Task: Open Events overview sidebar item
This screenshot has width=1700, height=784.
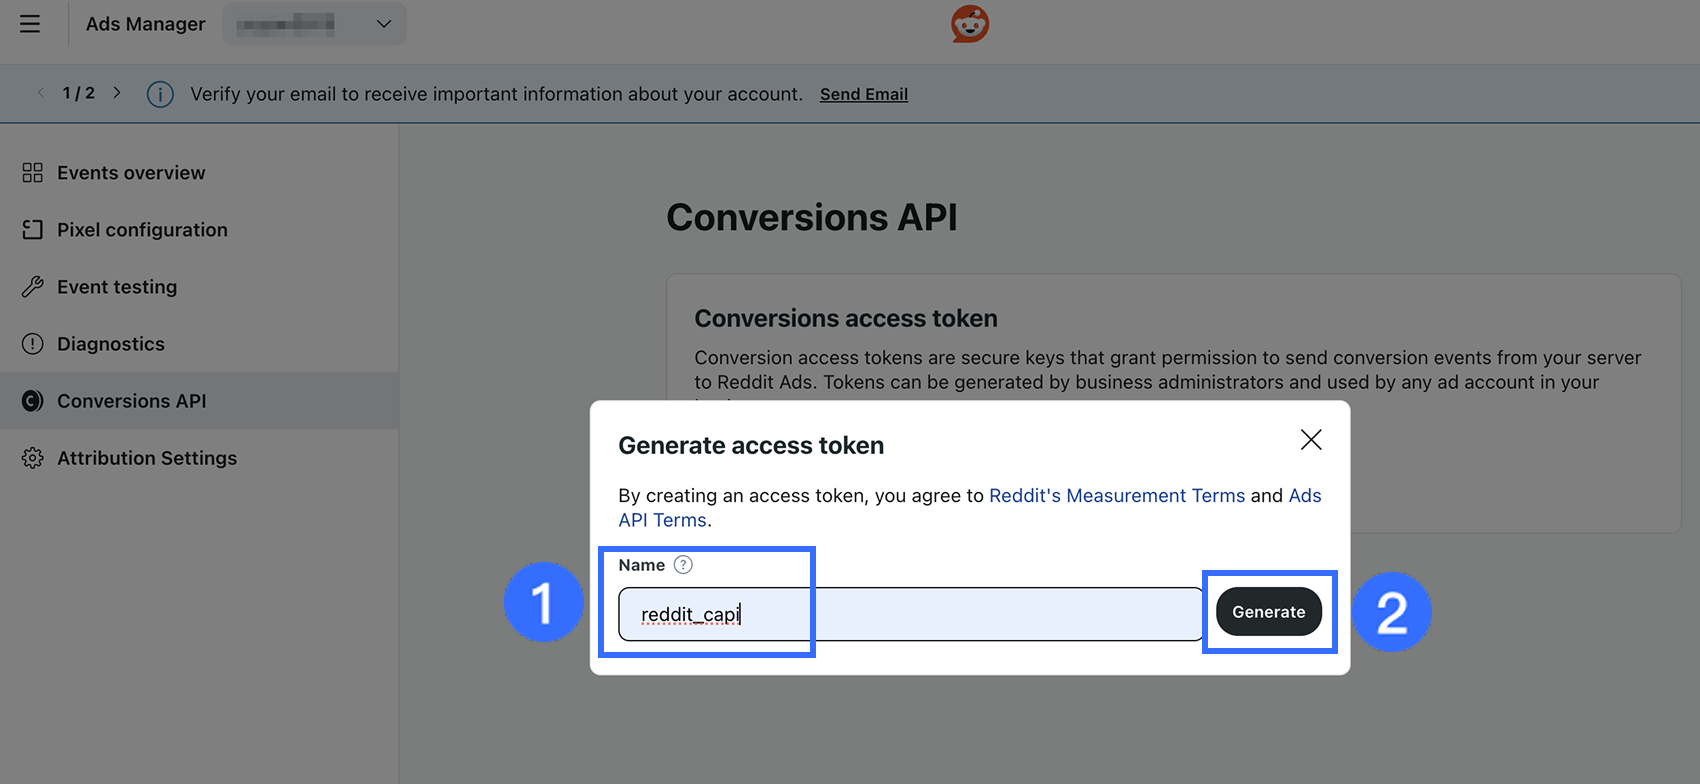Action: (x=131, y=173)
